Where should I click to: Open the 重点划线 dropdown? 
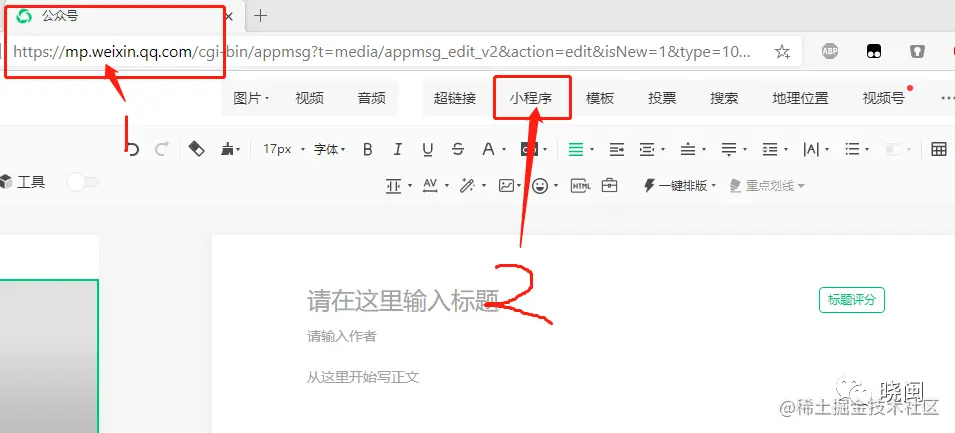tap(767, 186)
